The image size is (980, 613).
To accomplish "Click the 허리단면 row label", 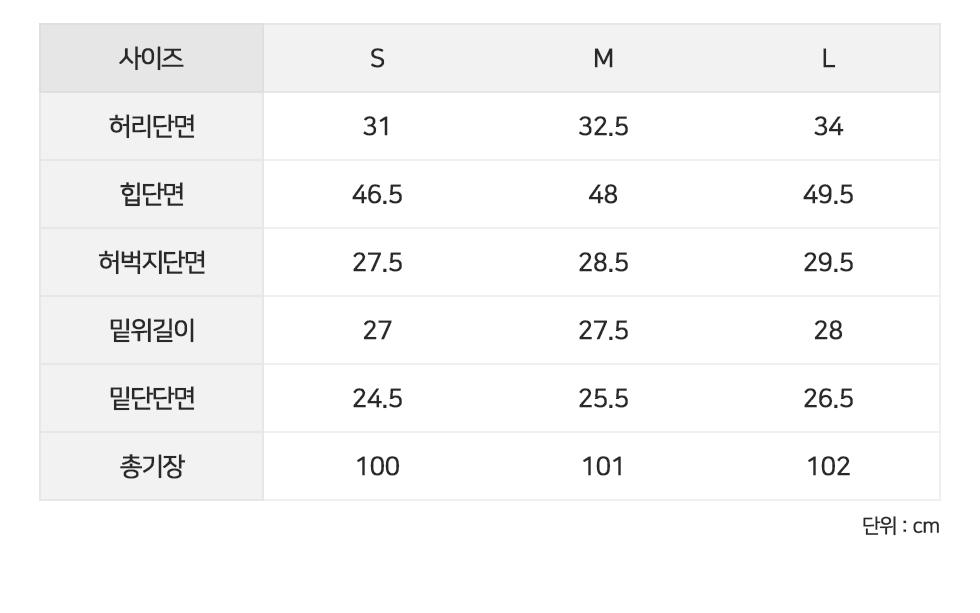I will click(151, 127).
